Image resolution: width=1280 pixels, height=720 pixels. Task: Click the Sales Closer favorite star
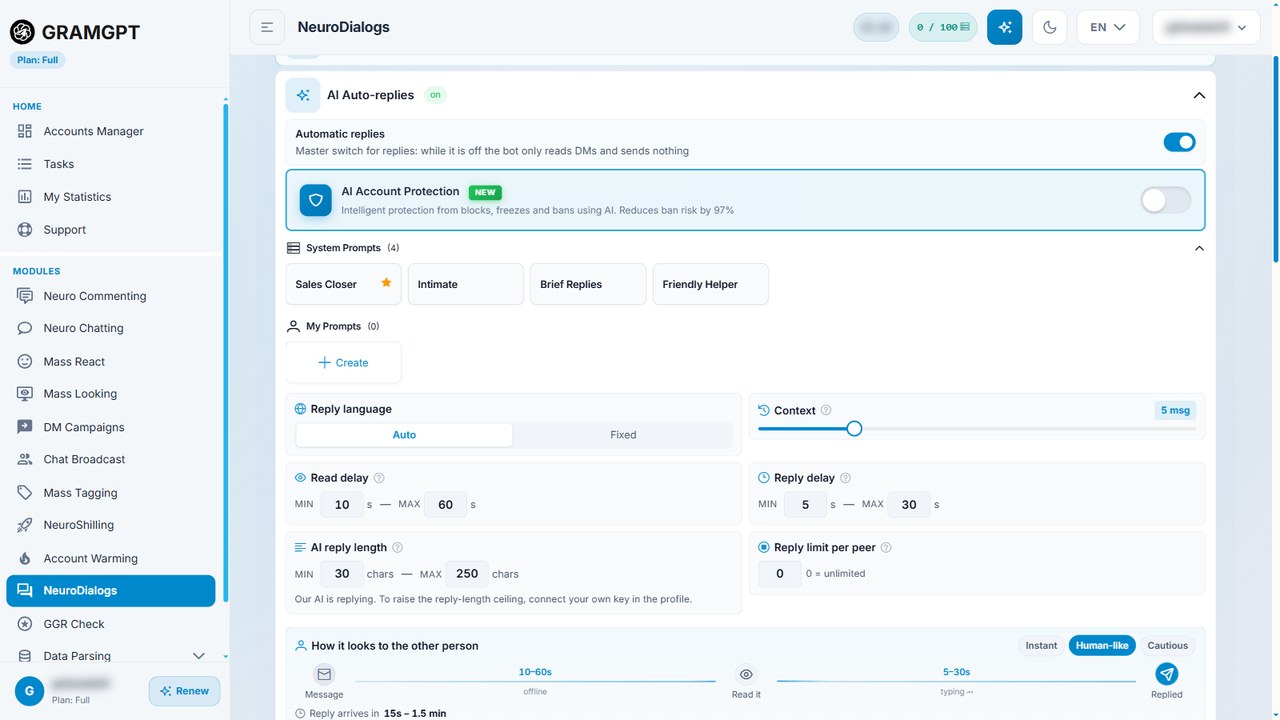pos(386,283)
